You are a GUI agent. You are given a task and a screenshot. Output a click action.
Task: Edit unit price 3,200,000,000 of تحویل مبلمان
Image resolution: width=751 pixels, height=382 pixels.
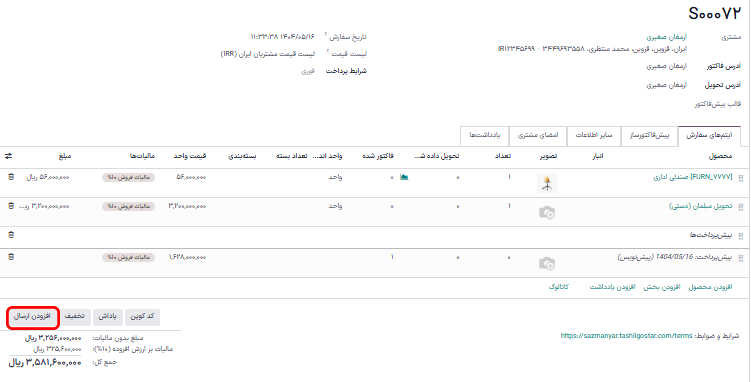tap(187, 206)
